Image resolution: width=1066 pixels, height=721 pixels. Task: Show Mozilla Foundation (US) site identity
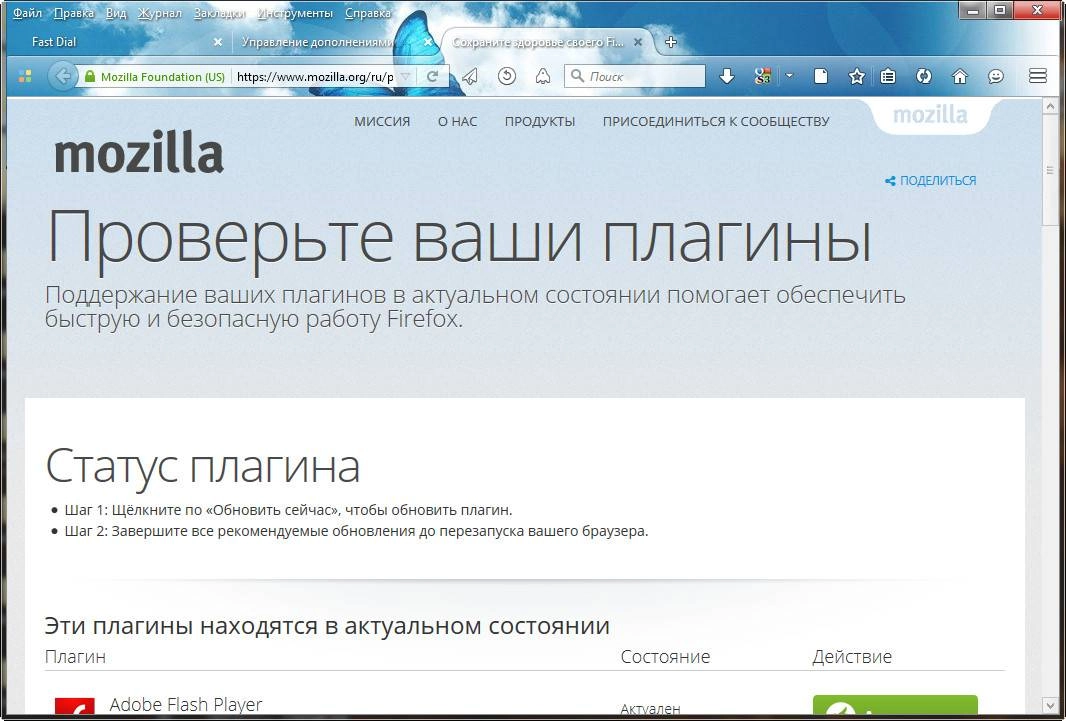click(x=154, y=77)
